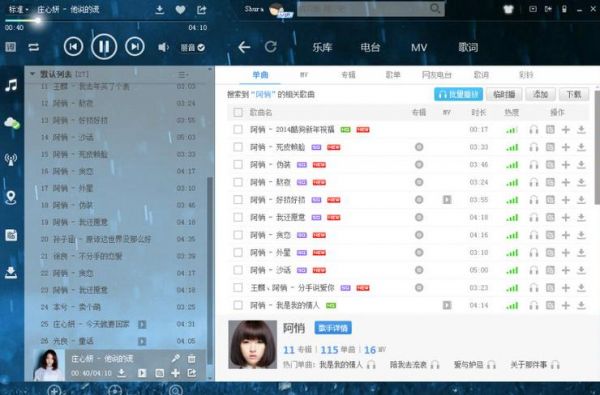This screenshot has width=600, height=395.
Task: Open the location pin sidebar icon
Action: coord(11,198)
